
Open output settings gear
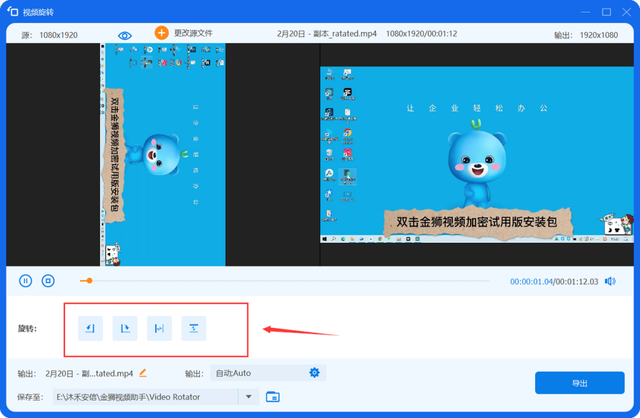314,373
